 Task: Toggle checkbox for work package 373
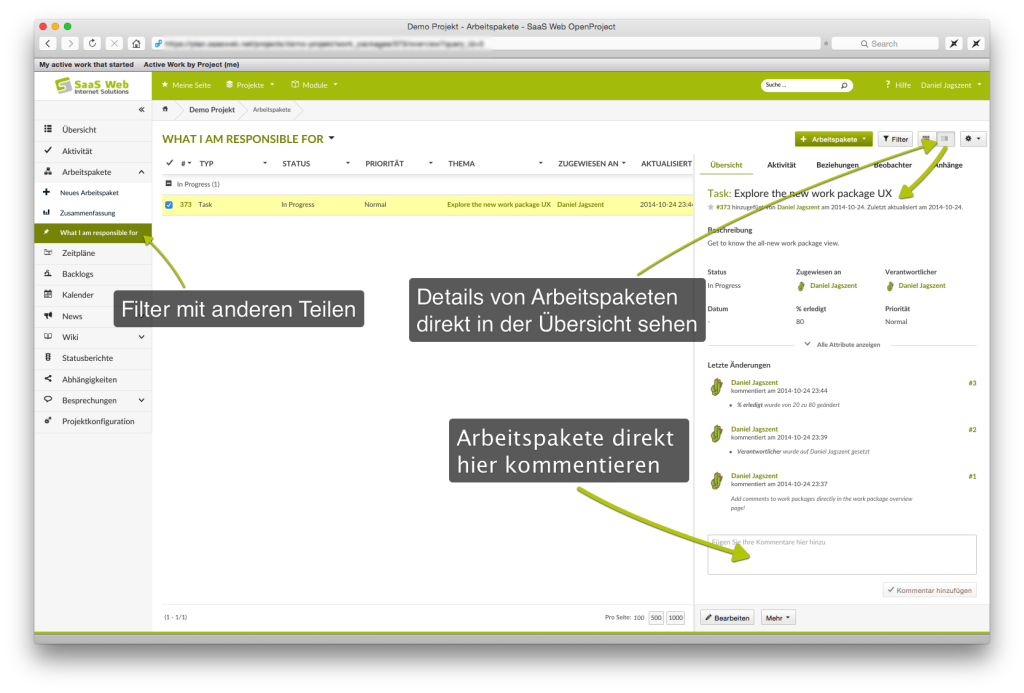pos(169,204)
